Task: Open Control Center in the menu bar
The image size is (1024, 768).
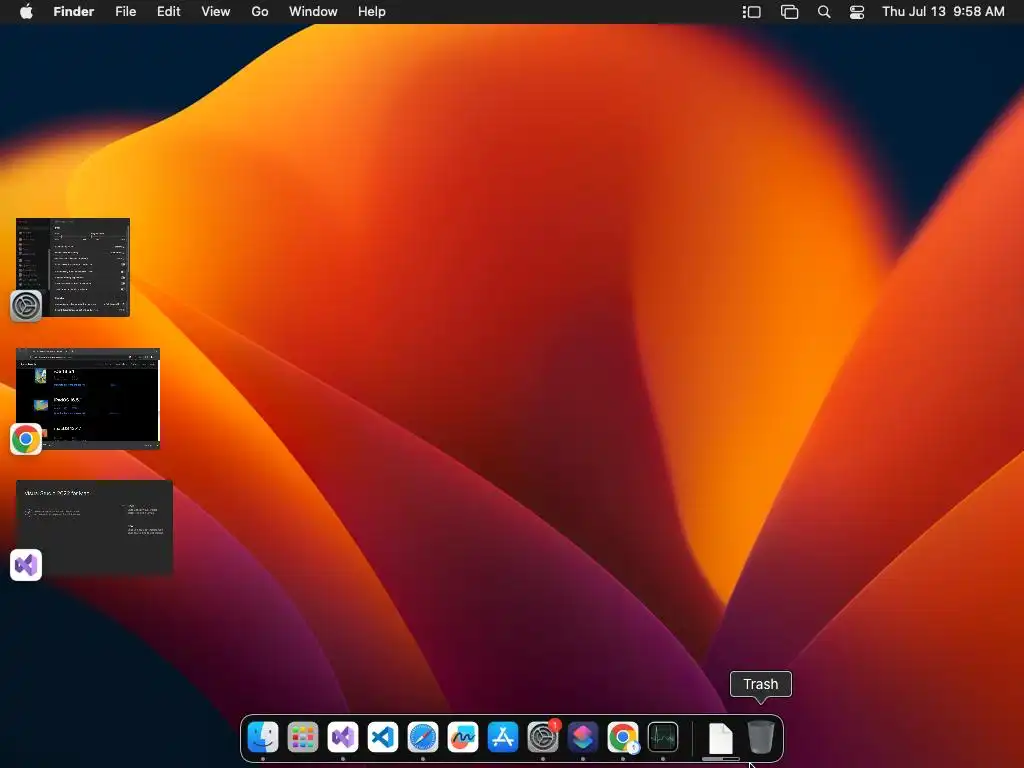Action: pyautogui.click(x=857, y=12)
